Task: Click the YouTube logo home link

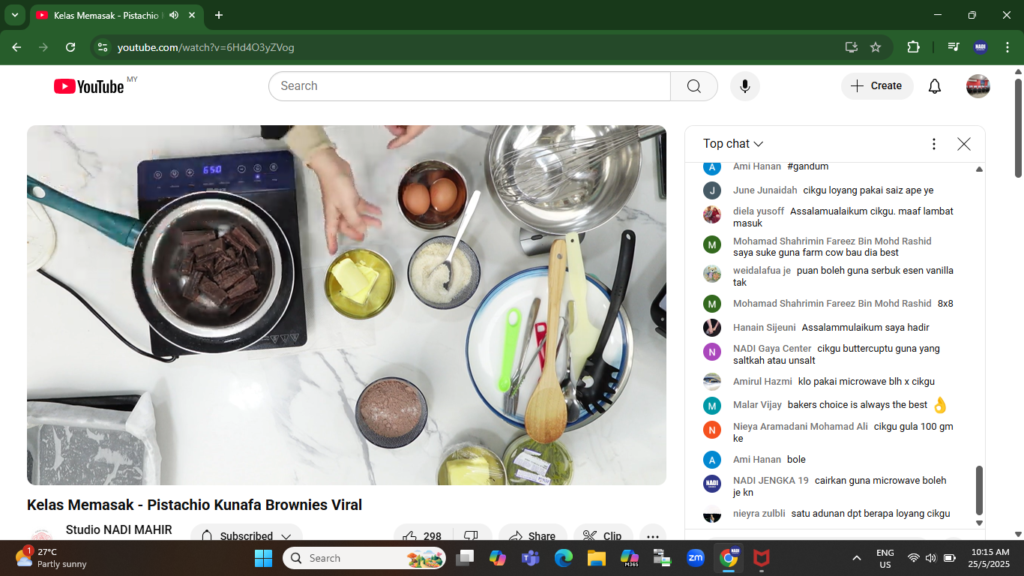Action: click(x=89, y=86)
